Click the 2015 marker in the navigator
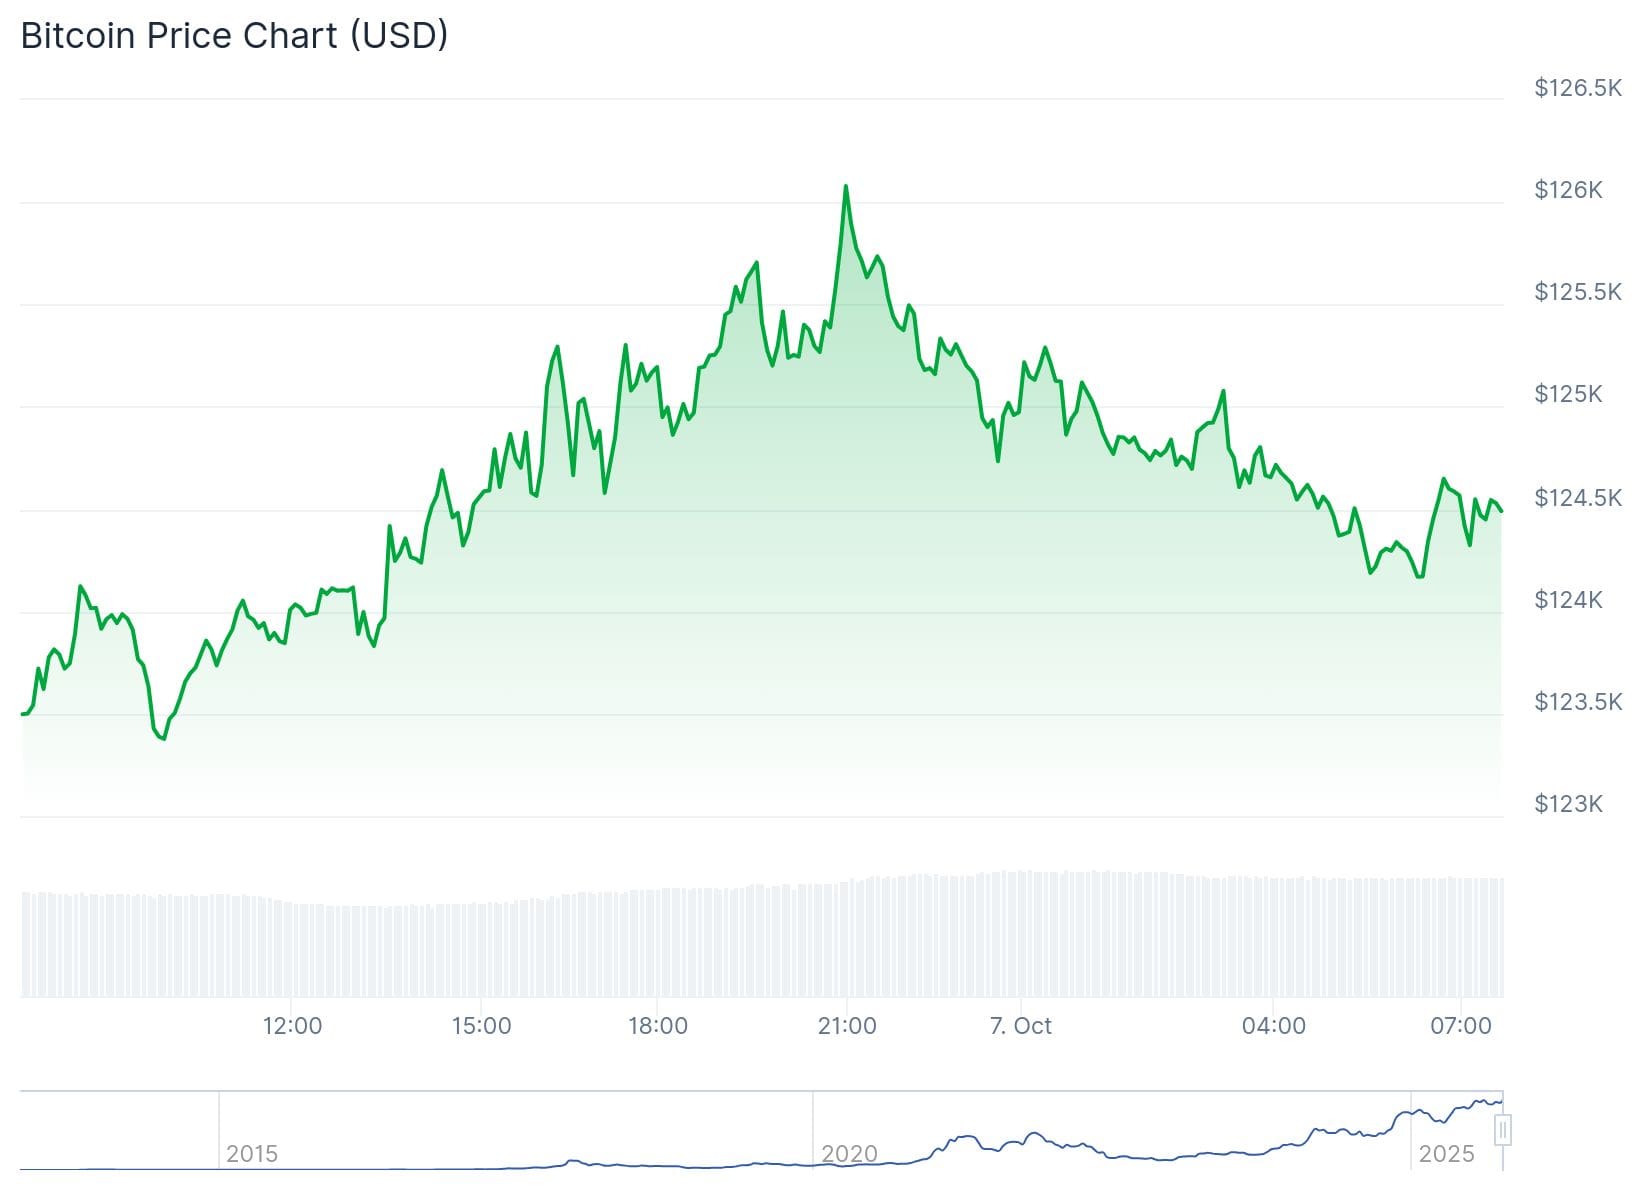1644x1200 pixels. [251, 1154]
